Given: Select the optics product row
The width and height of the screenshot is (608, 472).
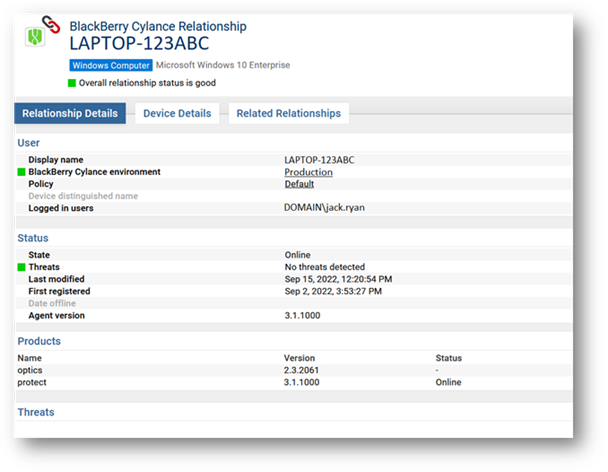Looking at the screenshot, I should pos(30,369).
